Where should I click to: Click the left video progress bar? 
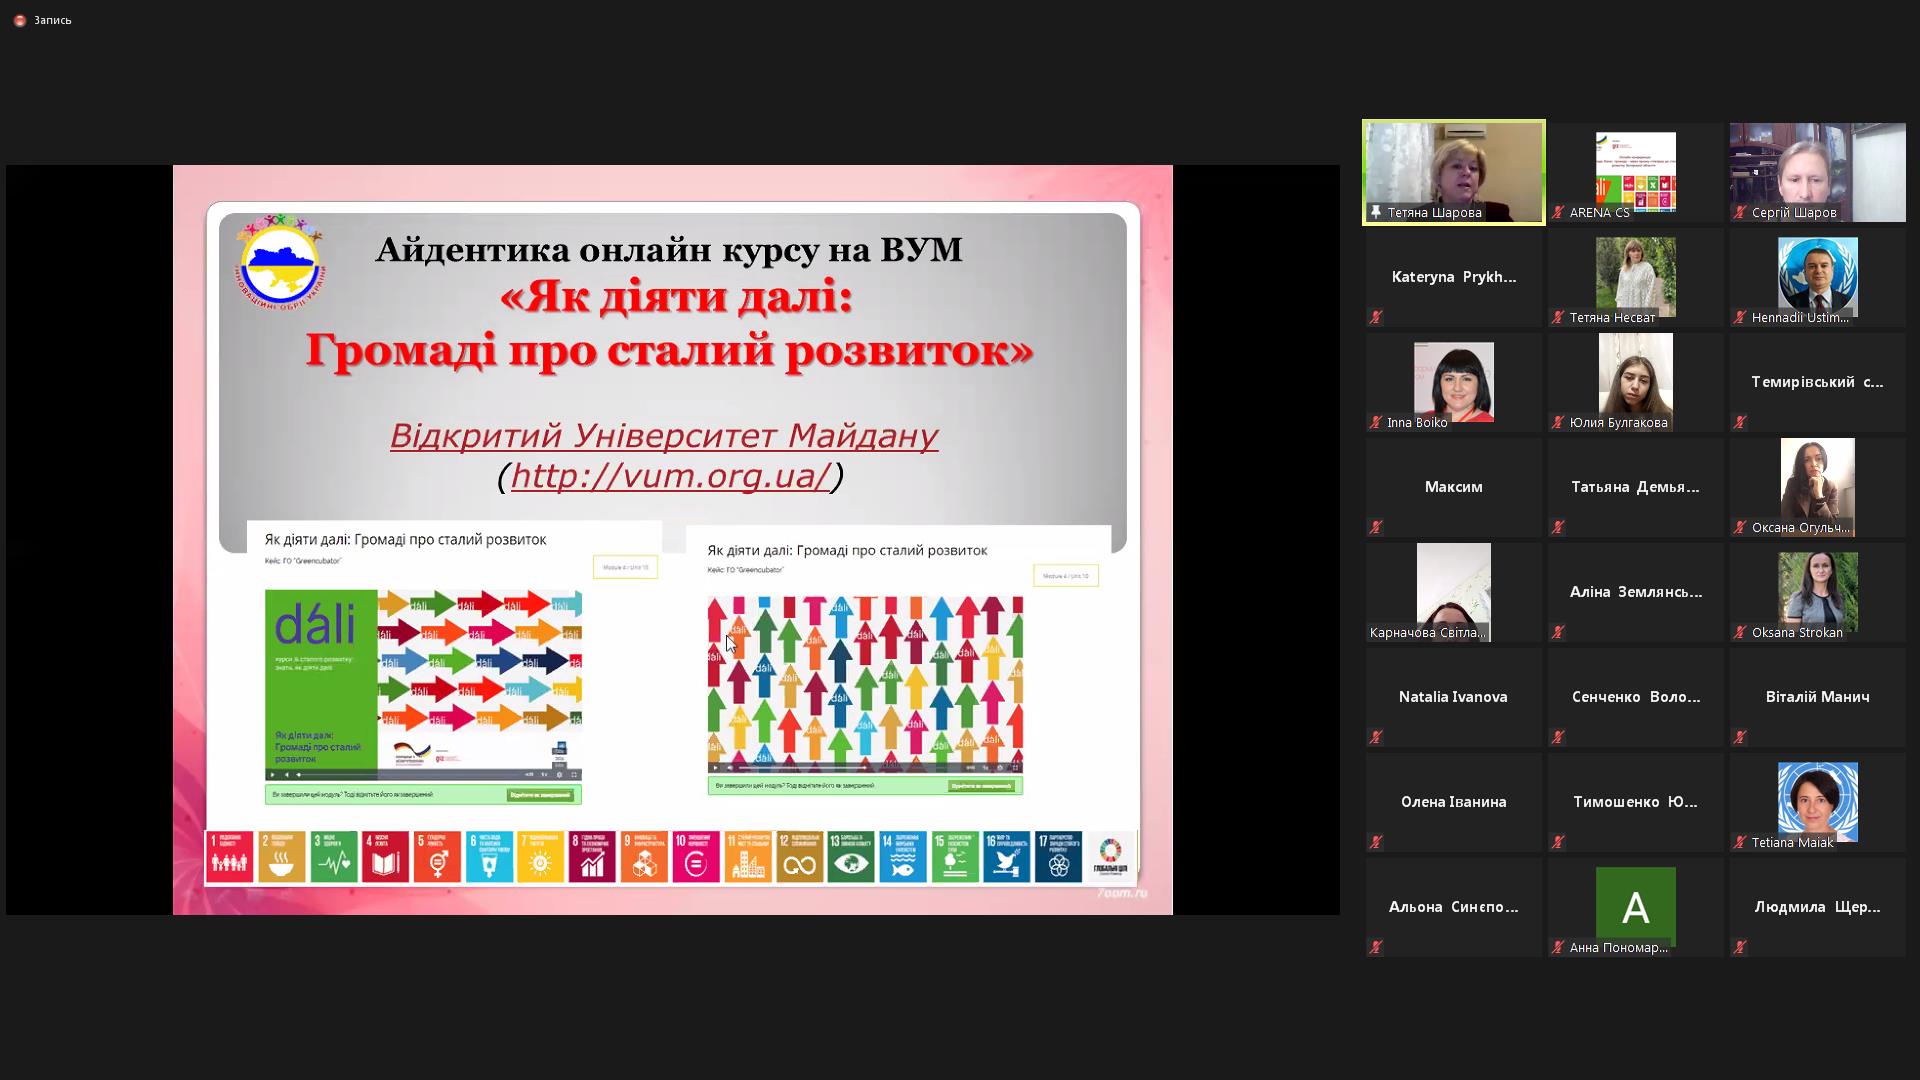tap(410, 774)
